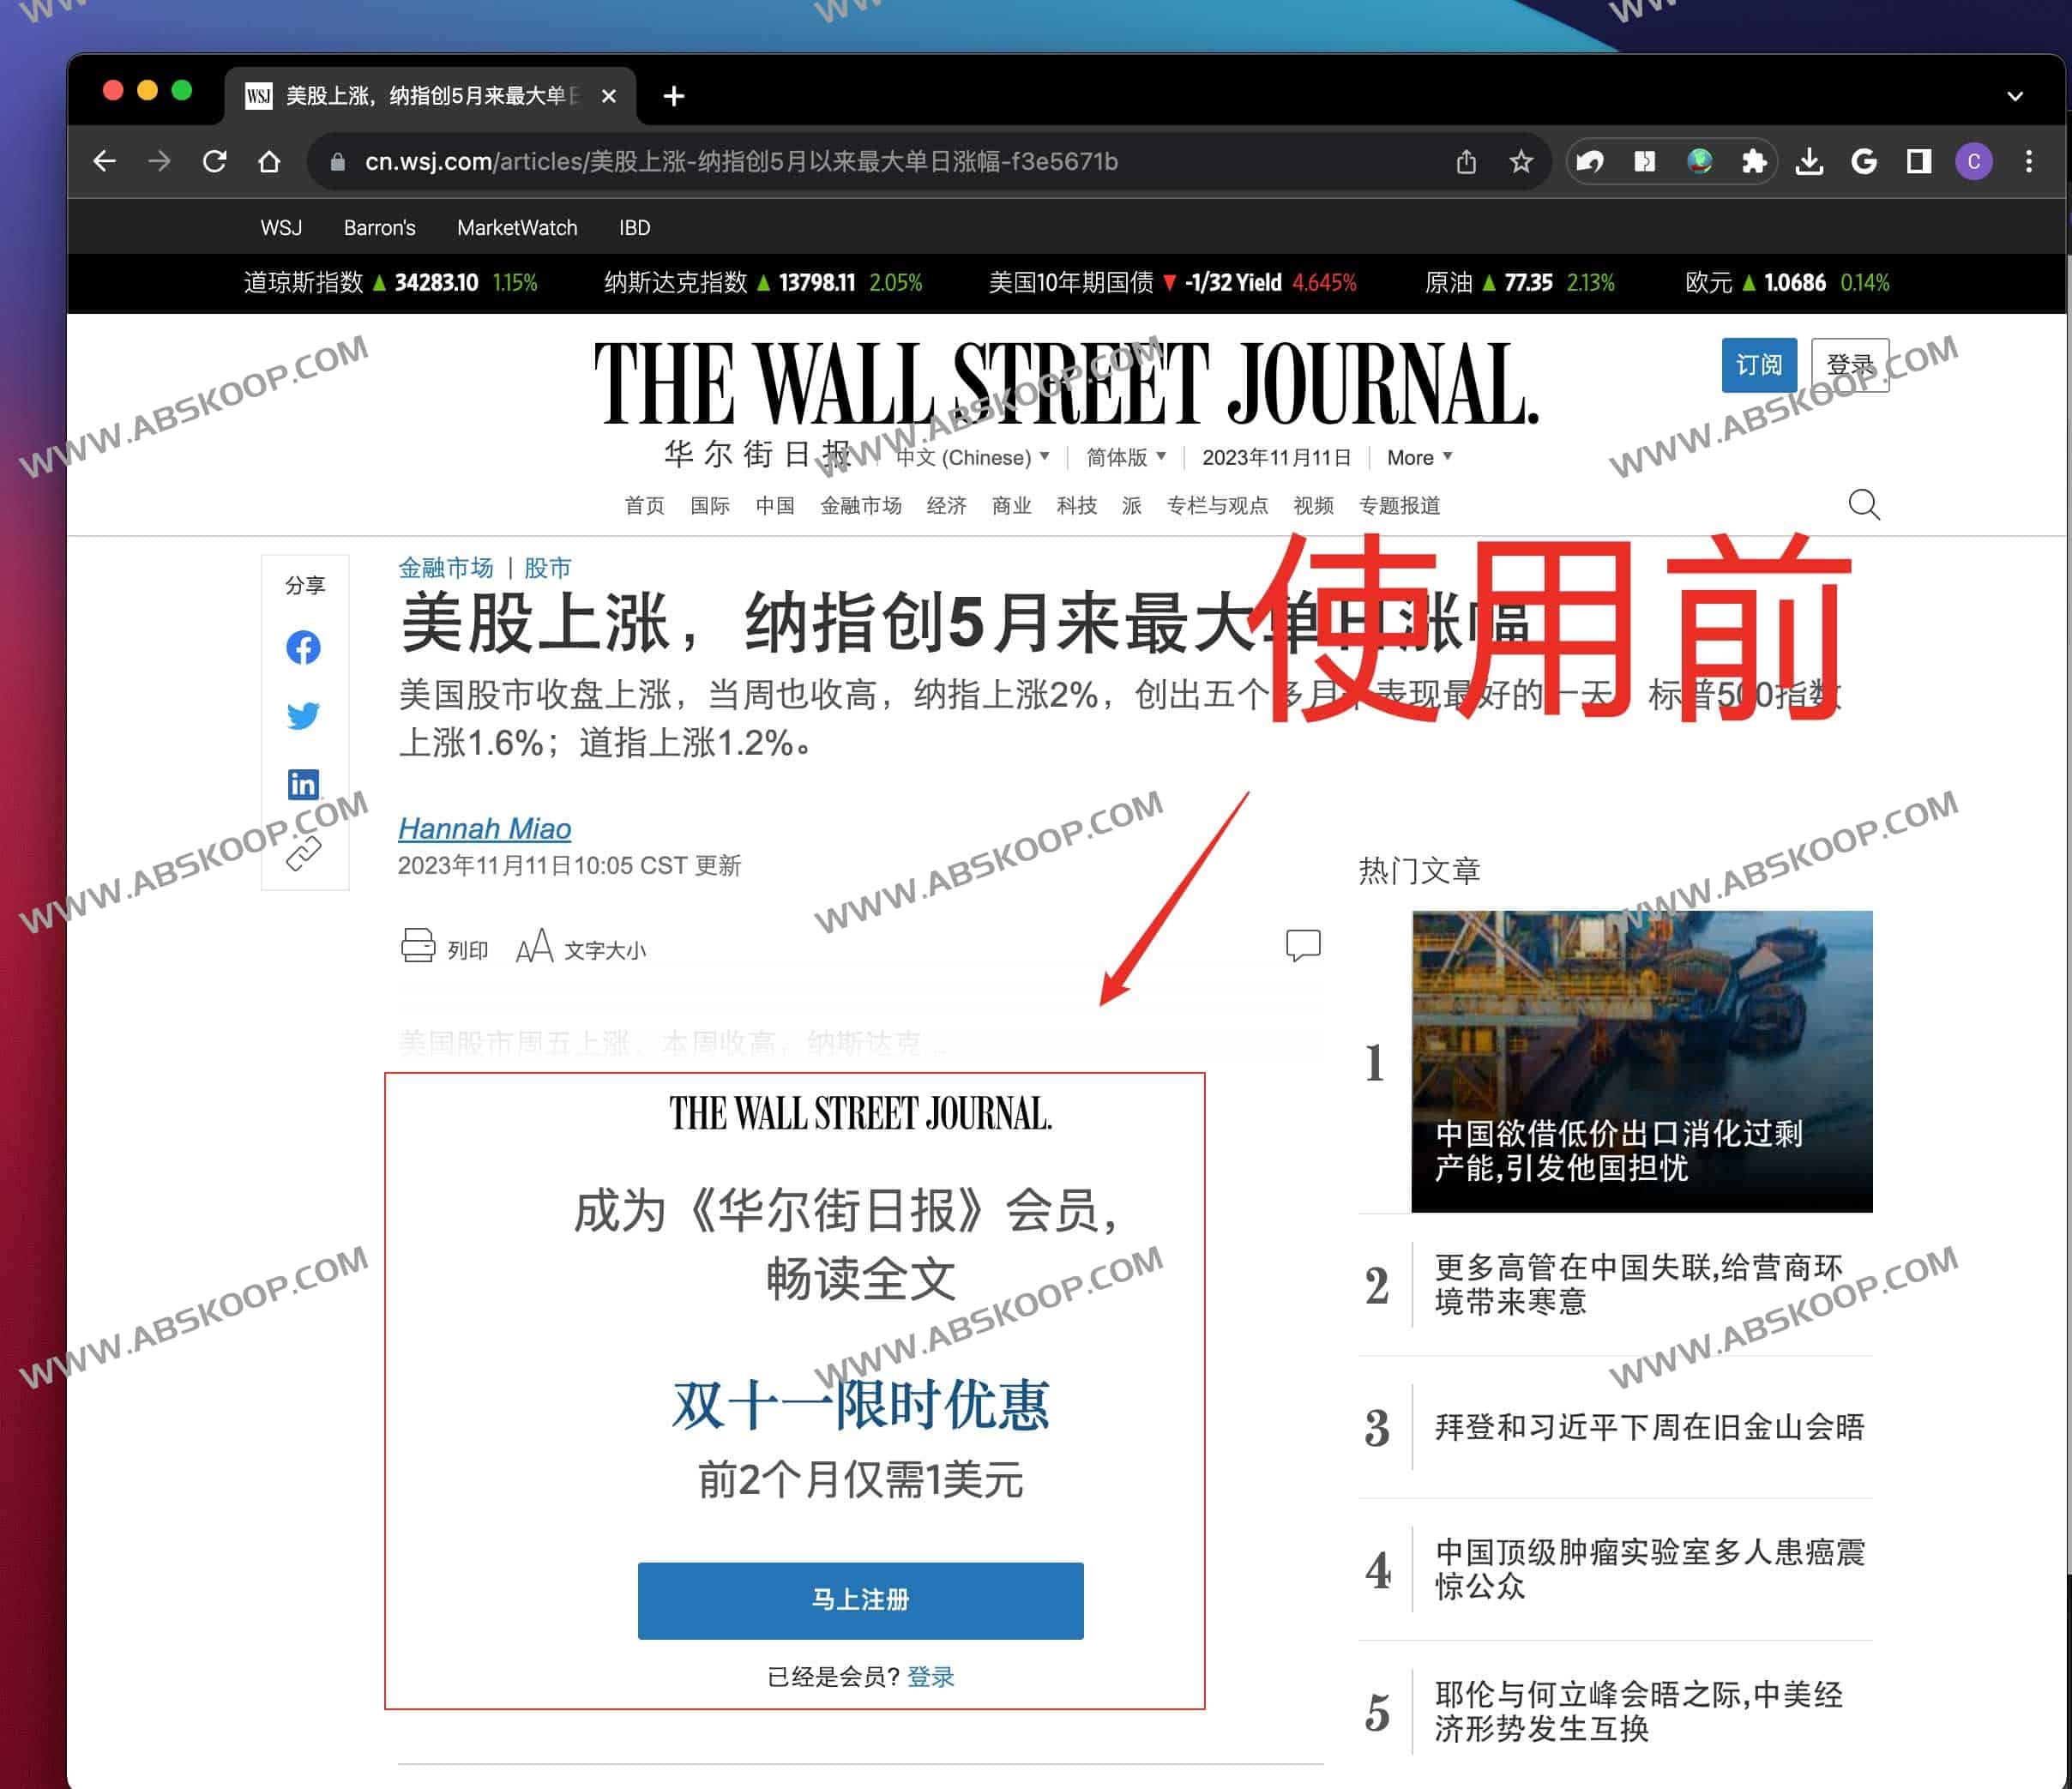
Task: Expand the More menu
Action: tap(1416, 457)
